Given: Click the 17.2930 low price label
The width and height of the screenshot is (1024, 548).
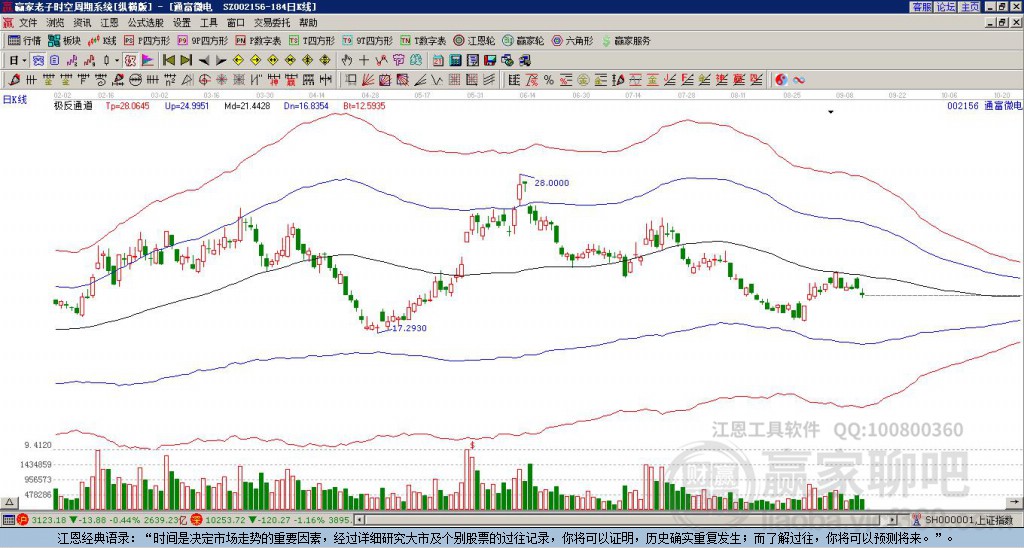Looking at the screenshot, I should [x=408, y=328].
